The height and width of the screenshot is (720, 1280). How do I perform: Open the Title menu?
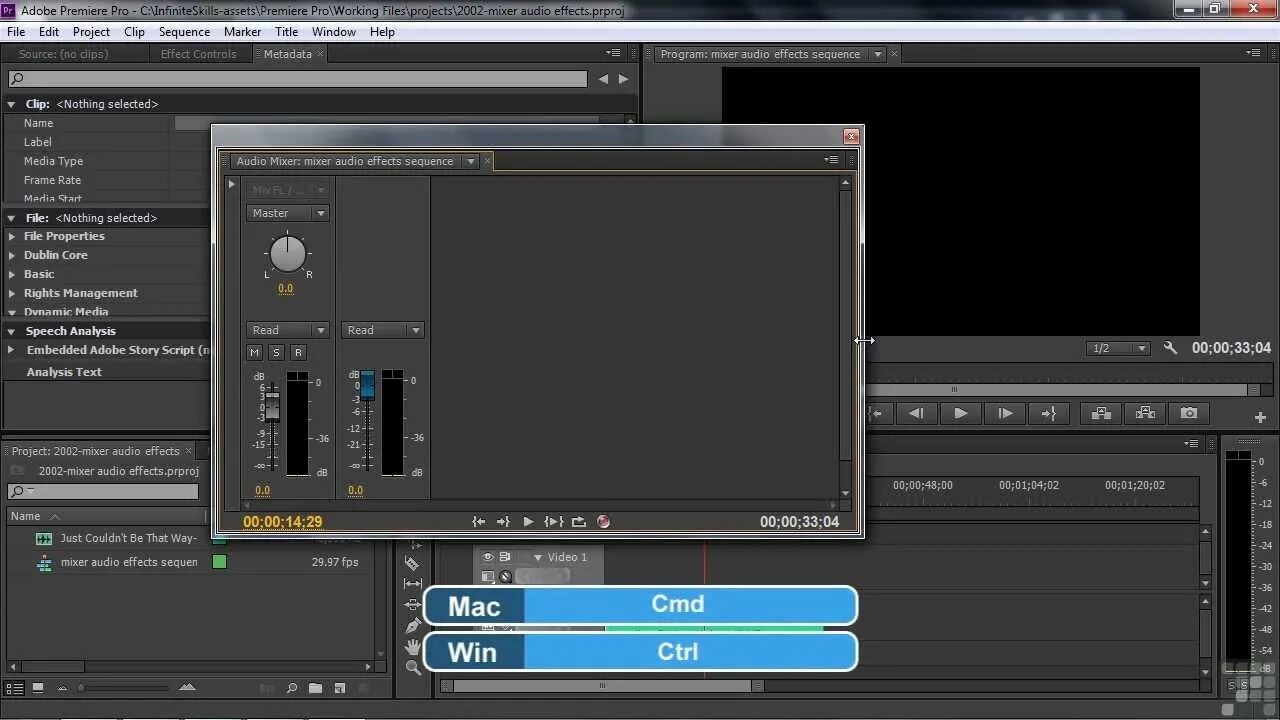pos(287,31)
